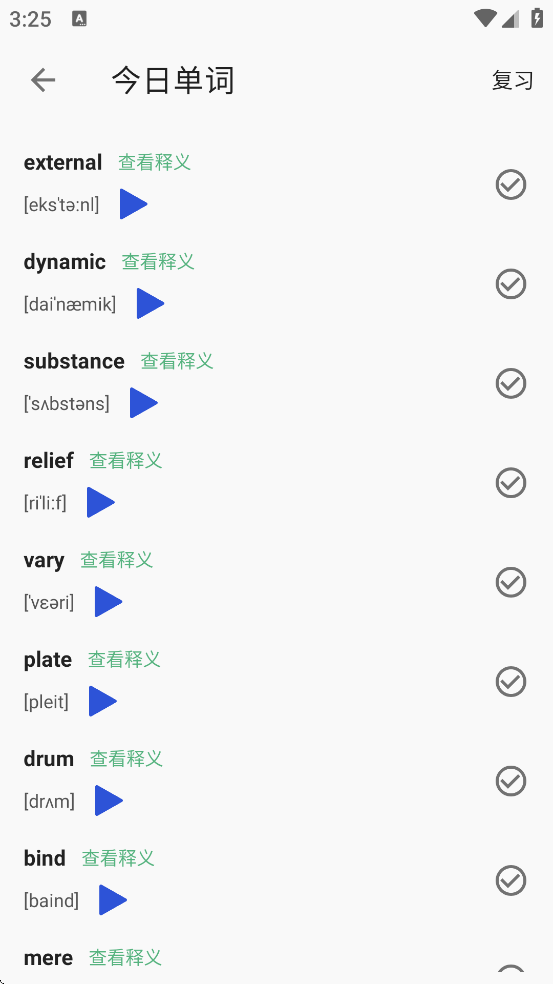Listen to pronunciation of substance

143,403
